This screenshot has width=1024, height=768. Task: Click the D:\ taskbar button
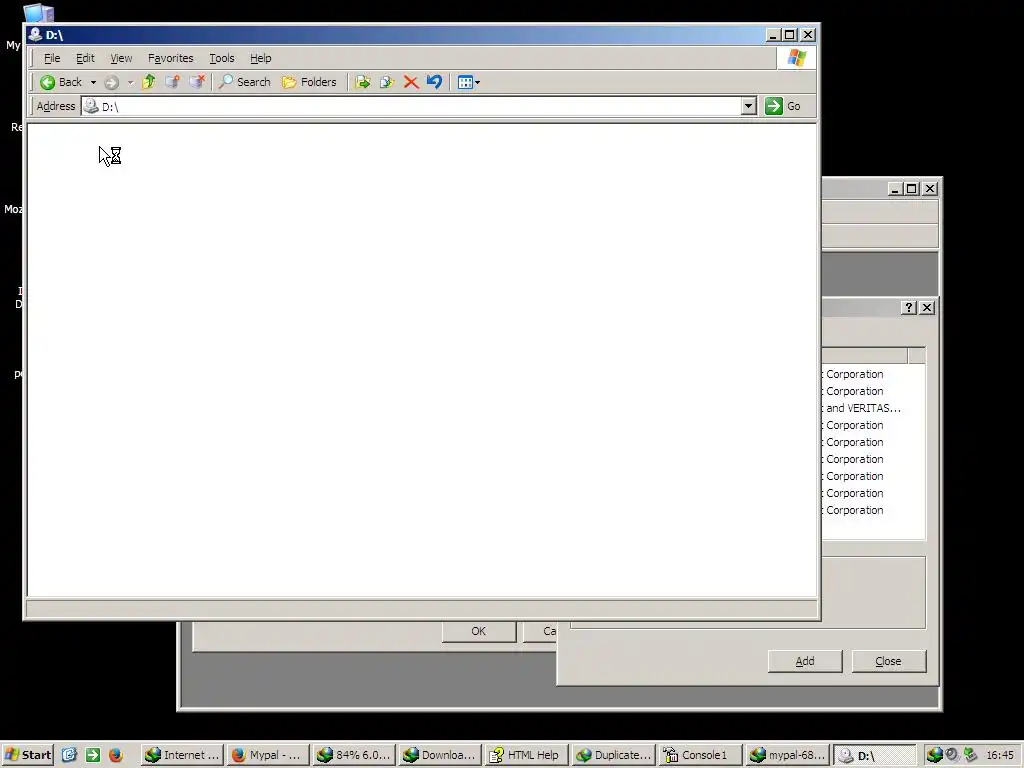coord(874,755)
